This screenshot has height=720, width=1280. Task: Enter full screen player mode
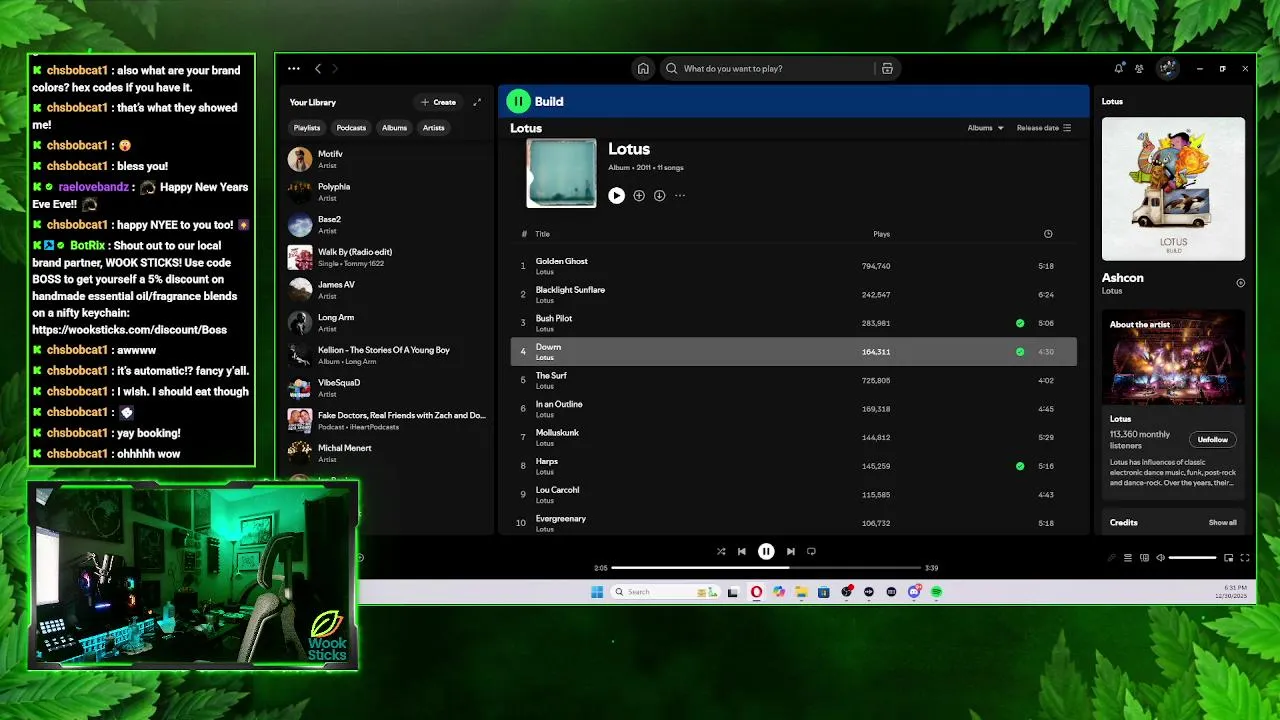point(1245,558)
